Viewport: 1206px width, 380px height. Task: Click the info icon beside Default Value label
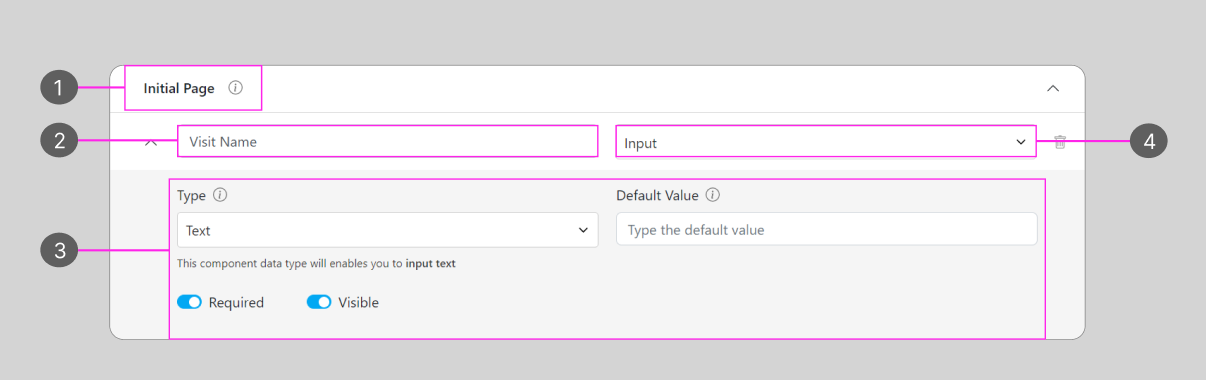tap(713, 195)
